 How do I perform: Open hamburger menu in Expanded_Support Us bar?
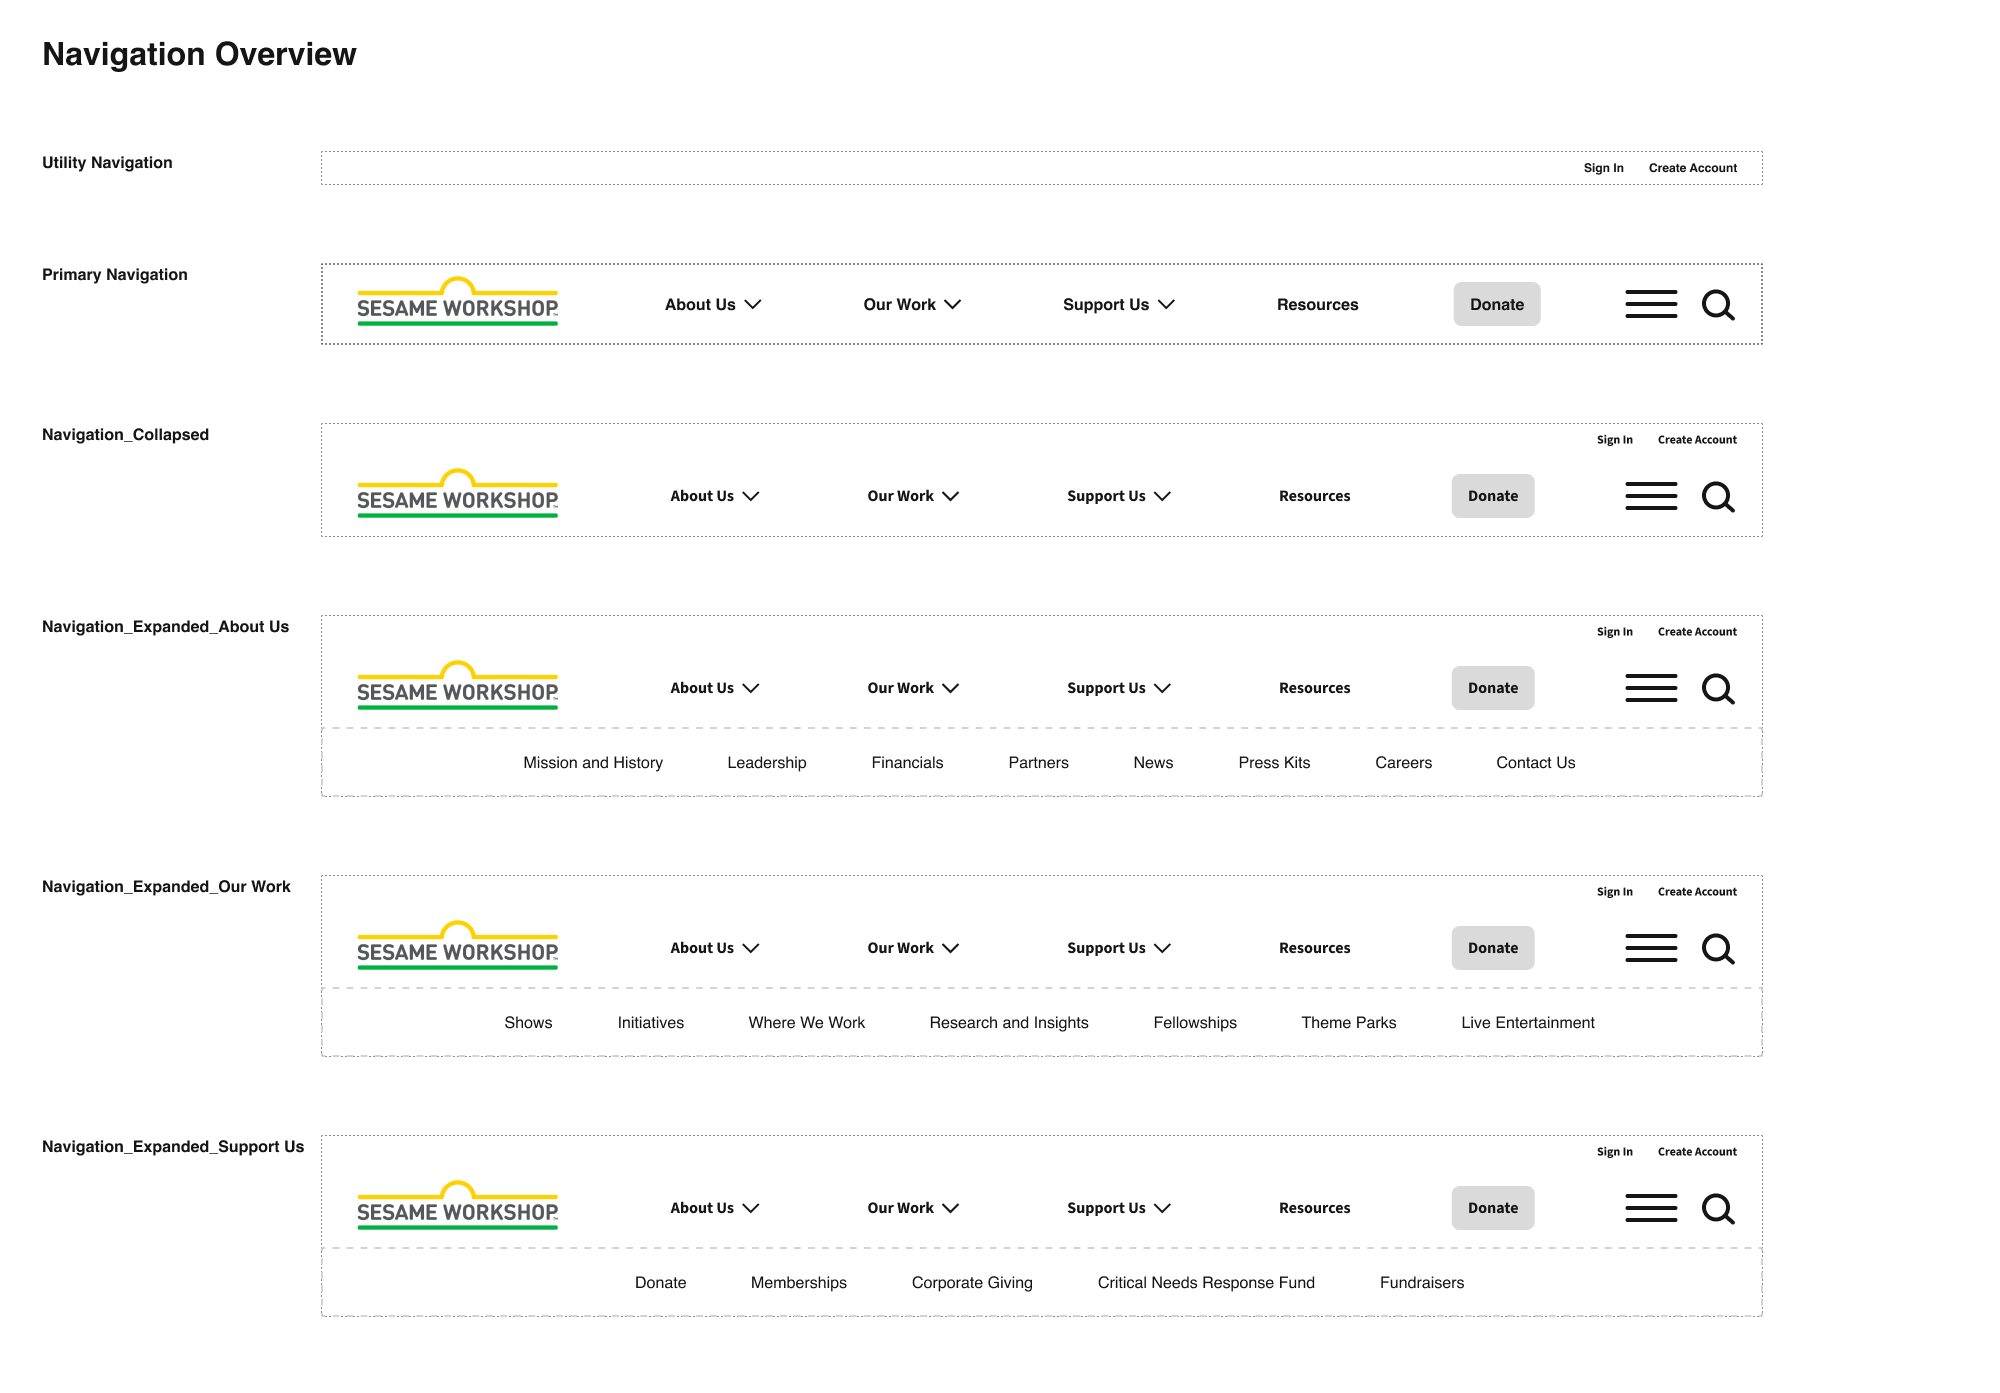pos(1651,1208)
